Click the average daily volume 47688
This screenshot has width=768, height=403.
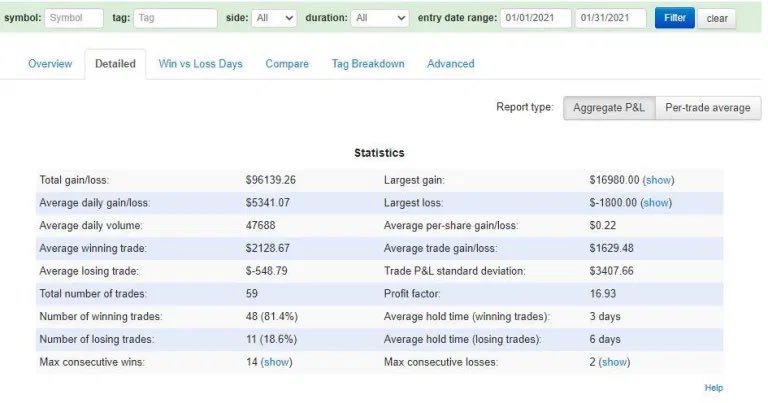click(261, 226)
